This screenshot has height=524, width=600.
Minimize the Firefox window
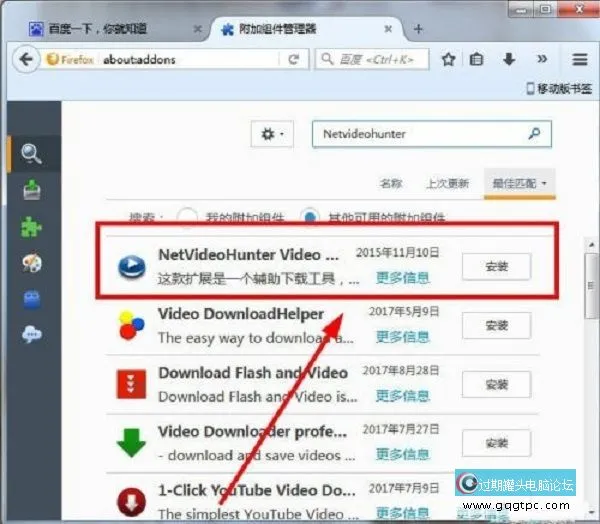[521, 9]
